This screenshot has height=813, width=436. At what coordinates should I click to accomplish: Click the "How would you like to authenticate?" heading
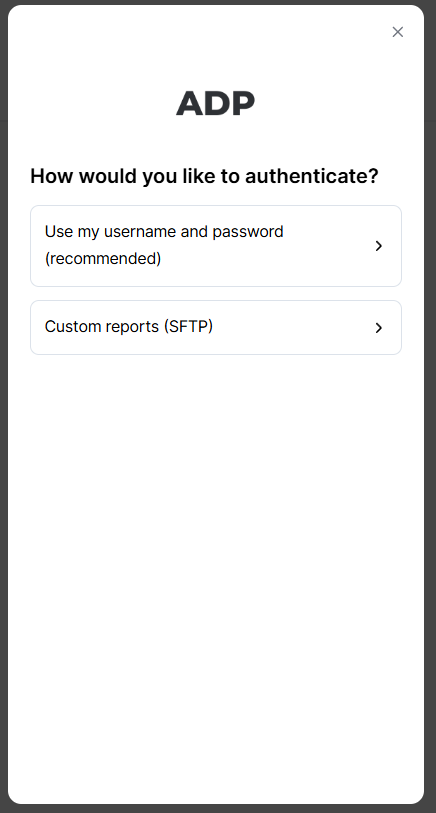click(x=204, y=176)
